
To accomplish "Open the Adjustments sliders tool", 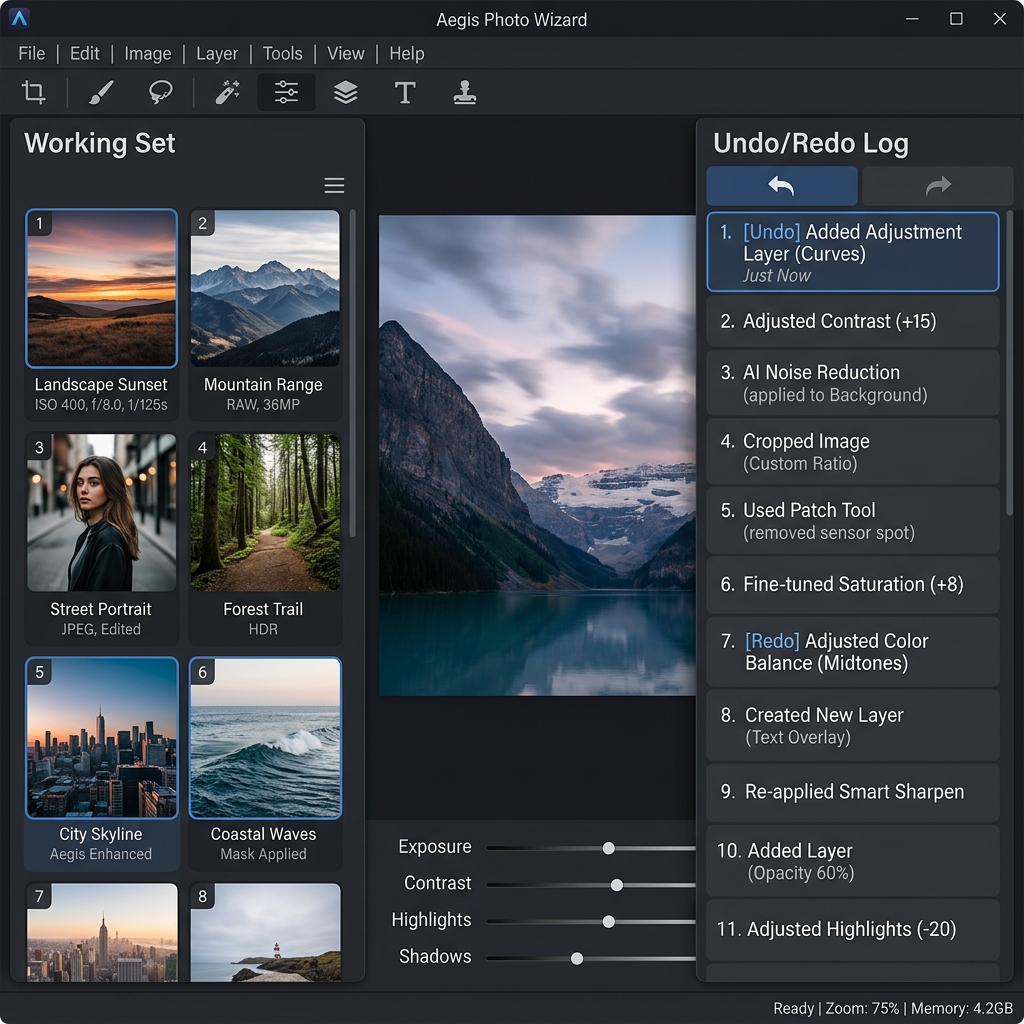I will (x=286, y=93).
